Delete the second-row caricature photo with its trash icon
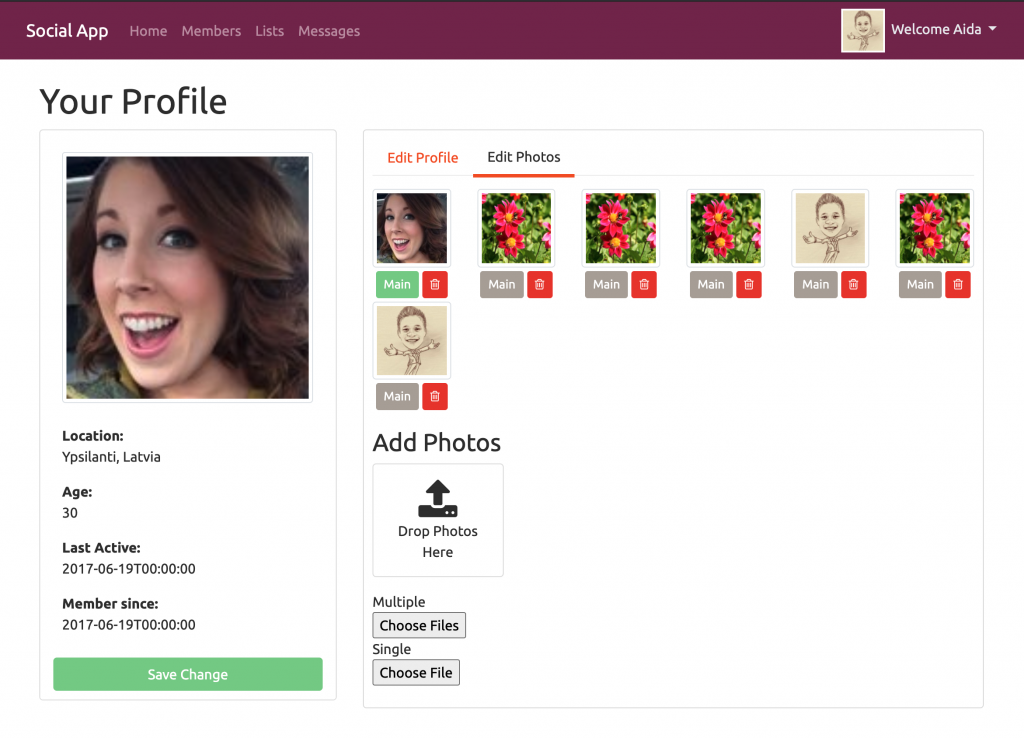1024x738 pixels. [x=435, y=396]
